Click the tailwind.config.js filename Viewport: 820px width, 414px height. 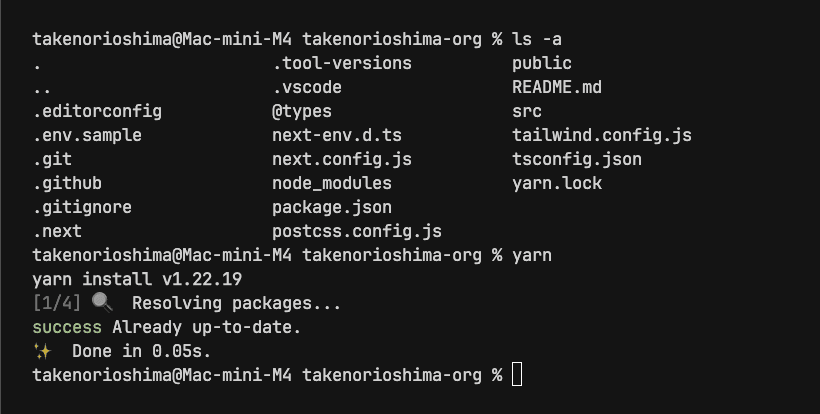click(x=601, y=135)
